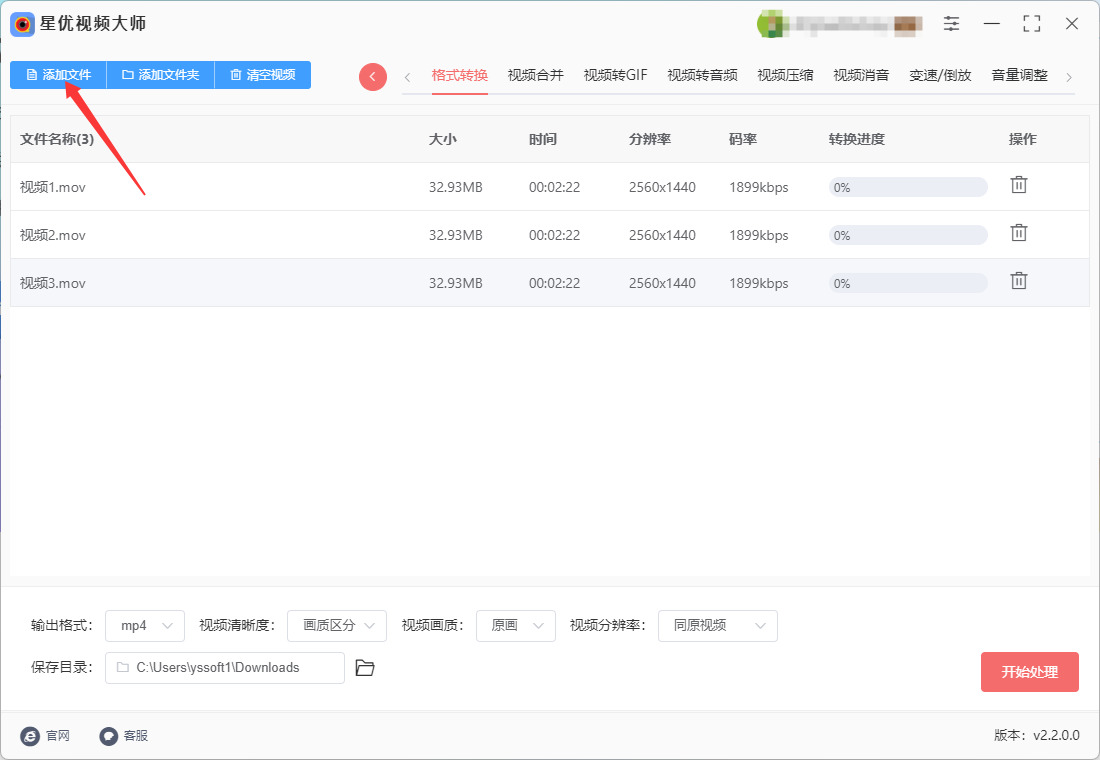This screenshot has height=760, width=1100.
Task: Click the version text v2.2.0.0
Action: 1057,735
